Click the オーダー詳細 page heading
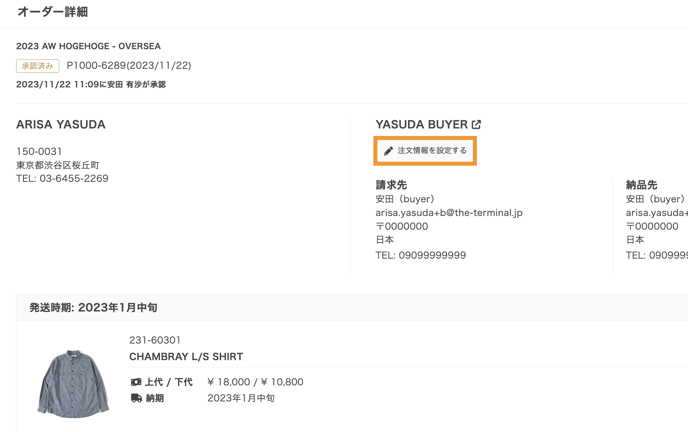The width and height of the screenshot is (688, 432). 52,12
